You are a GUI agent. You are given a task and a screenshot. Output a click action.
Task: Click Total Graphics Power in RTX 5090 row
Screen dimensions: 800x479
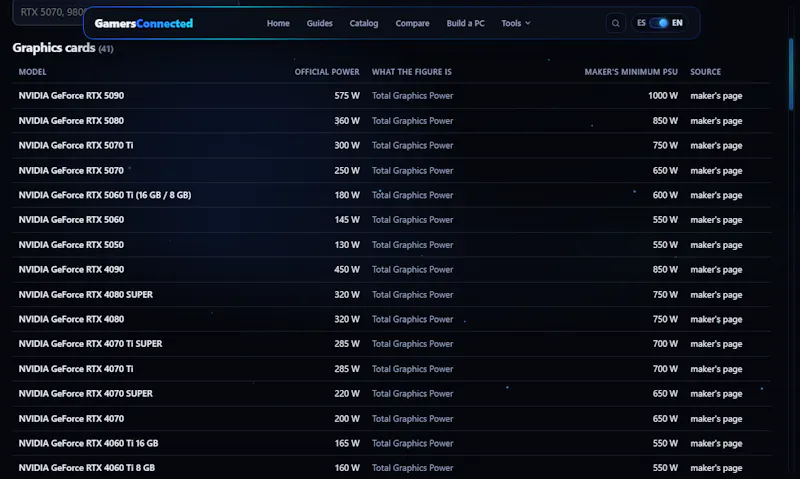pos(412,96)
